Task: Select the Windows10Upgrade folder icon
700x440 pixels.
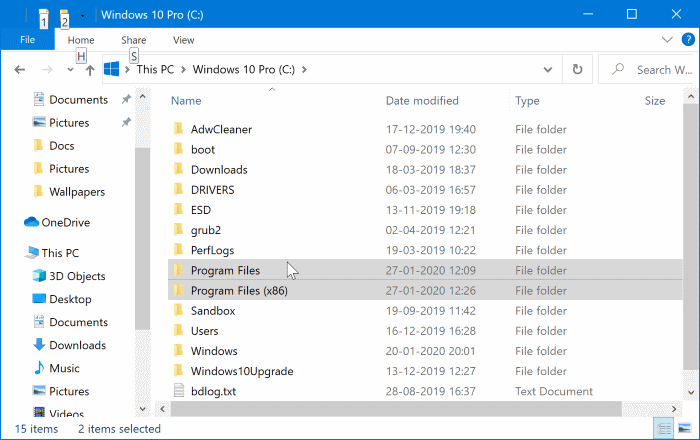Action: click(178, 370)
